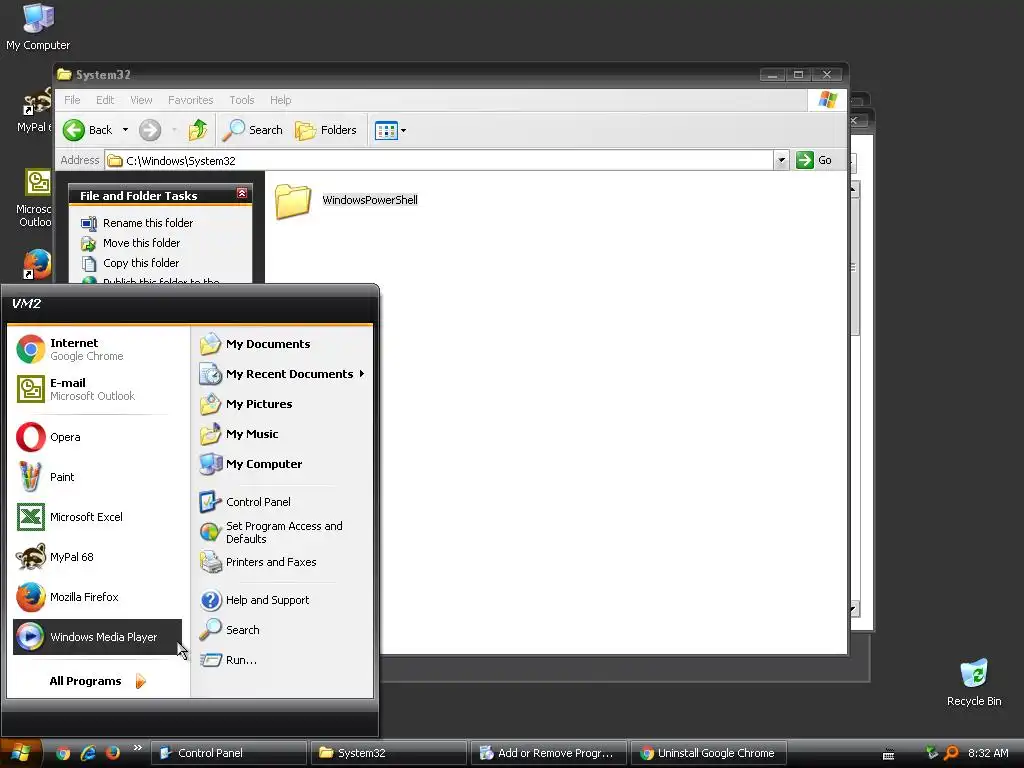The image size is (1024, 768).
Task: Launch Windows Media Player
Action: pos(97,637)
